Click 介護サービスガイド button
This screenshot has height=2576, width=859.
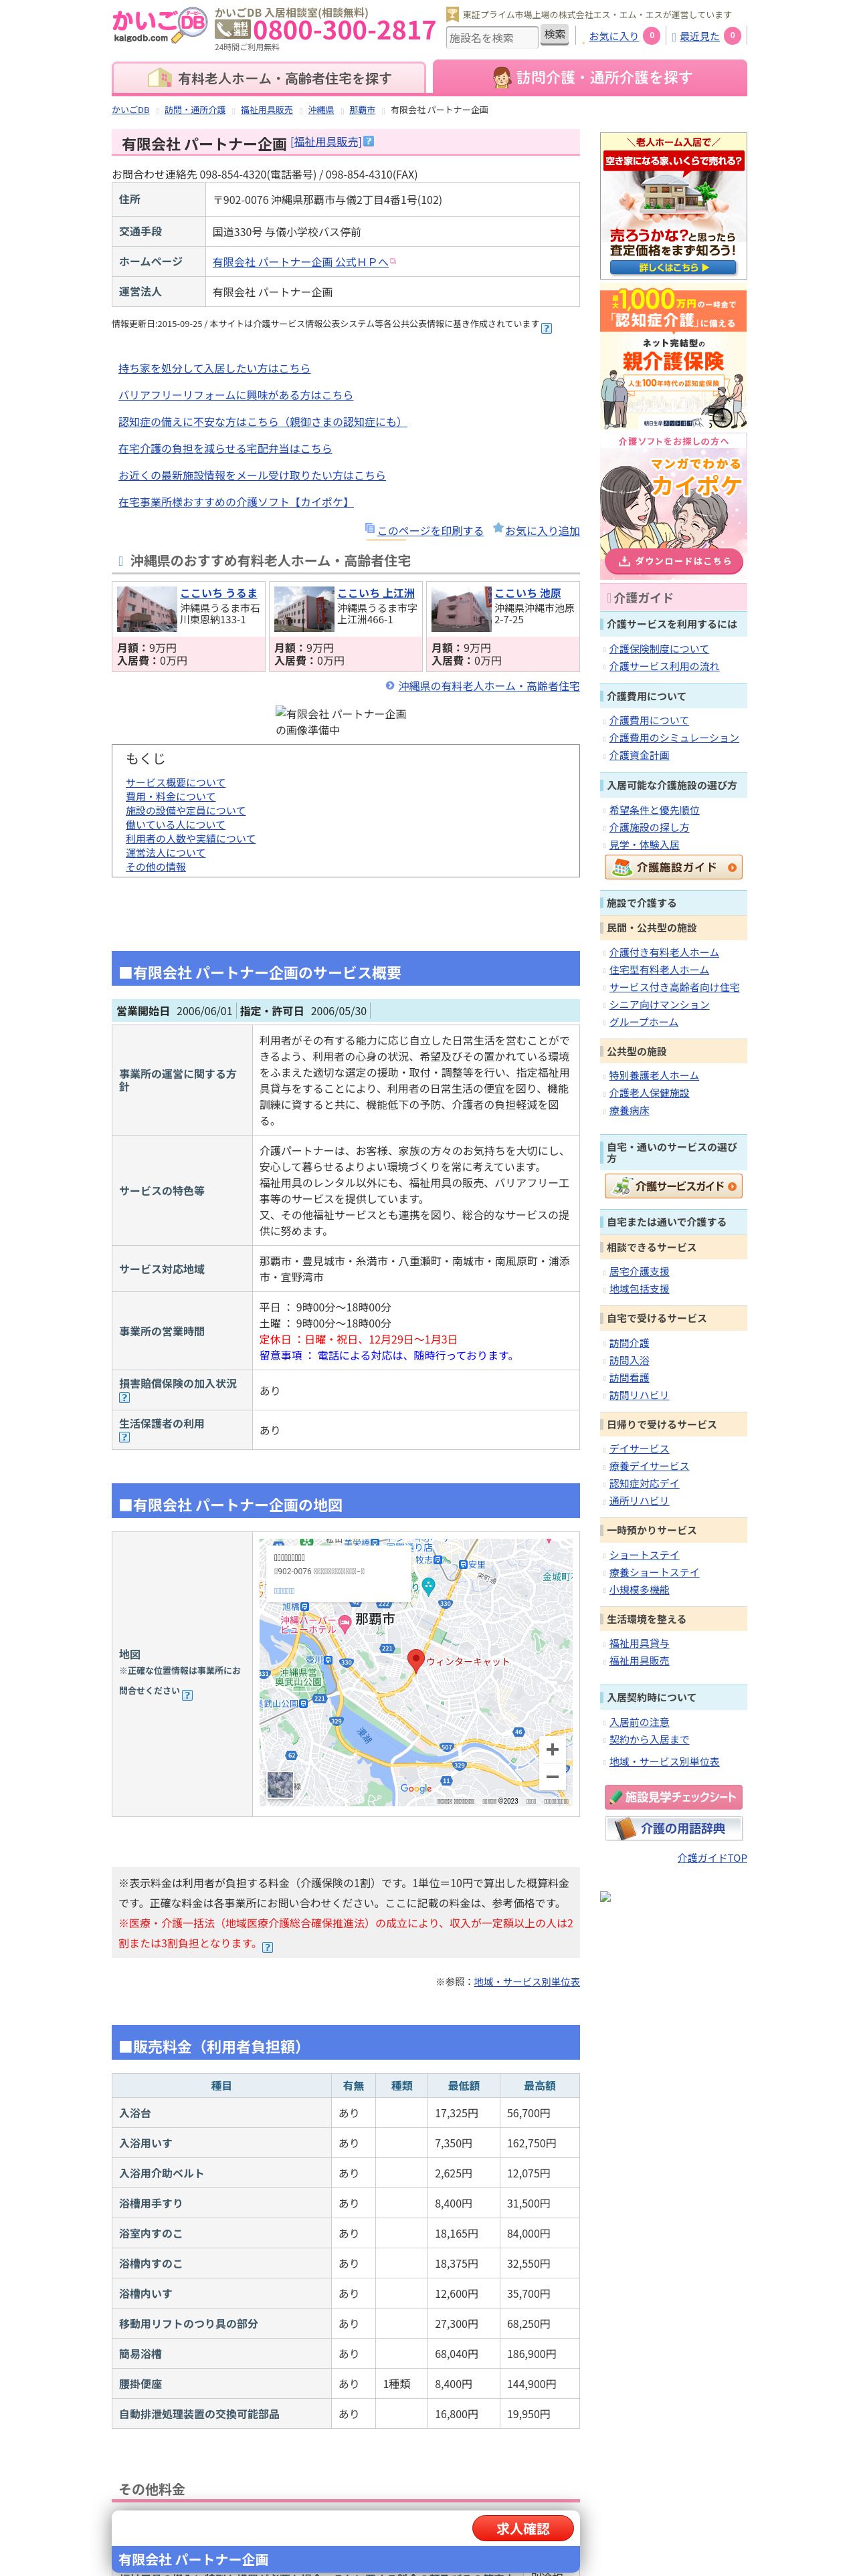(673, 1186)
